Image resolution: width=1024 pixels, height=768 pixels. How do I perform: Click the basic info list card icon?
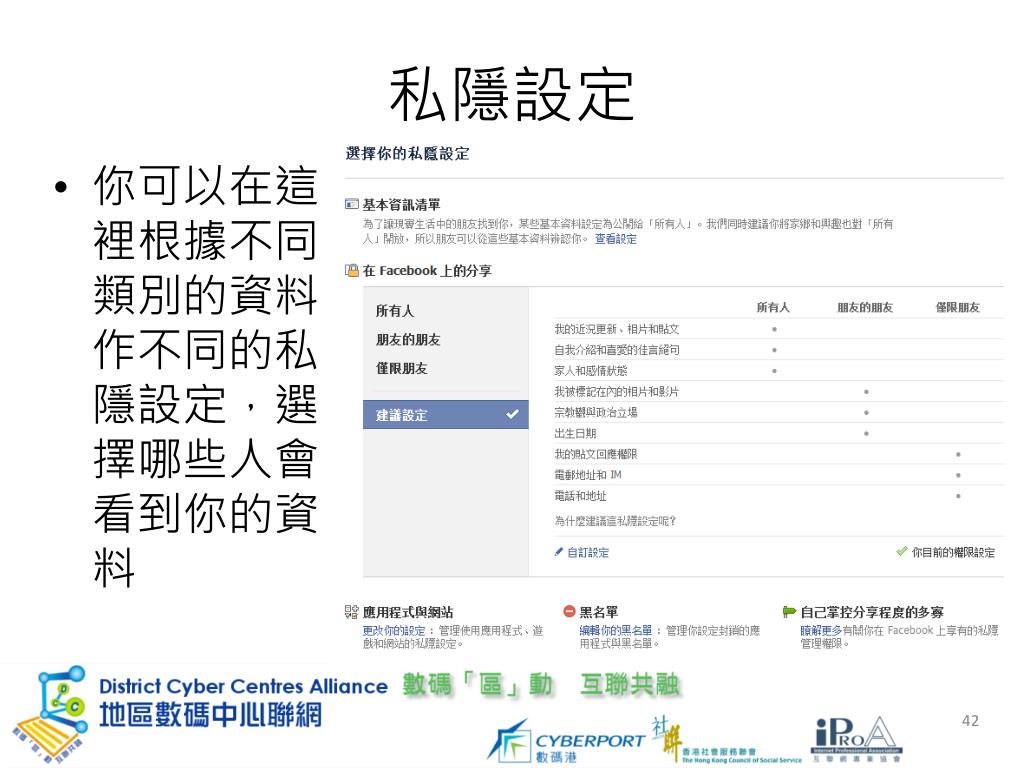point(351,204)
